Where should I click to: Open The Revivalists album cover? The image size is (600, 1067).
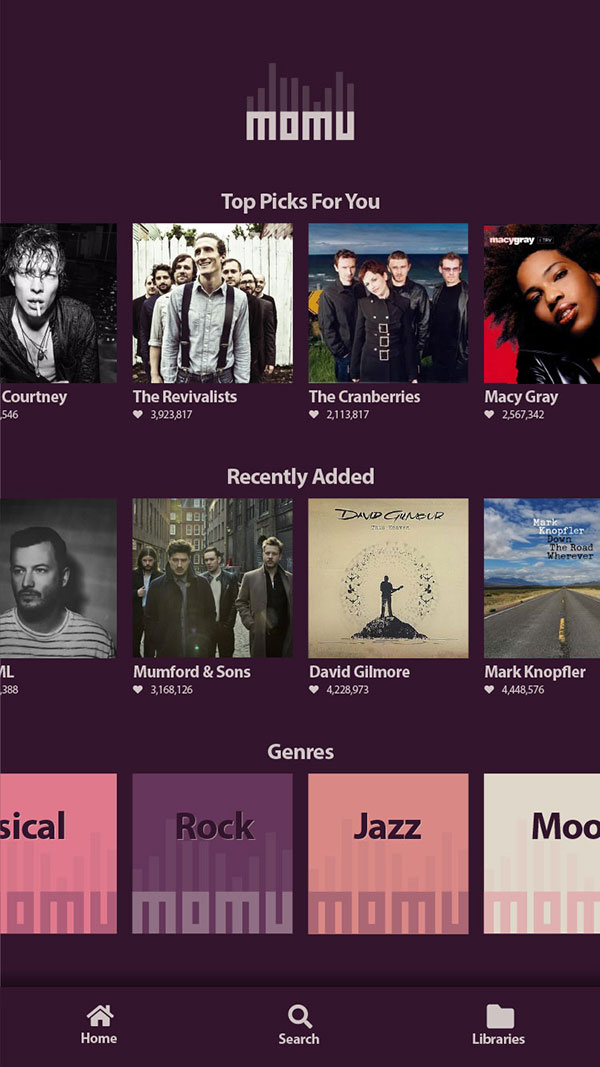[212, 303]
